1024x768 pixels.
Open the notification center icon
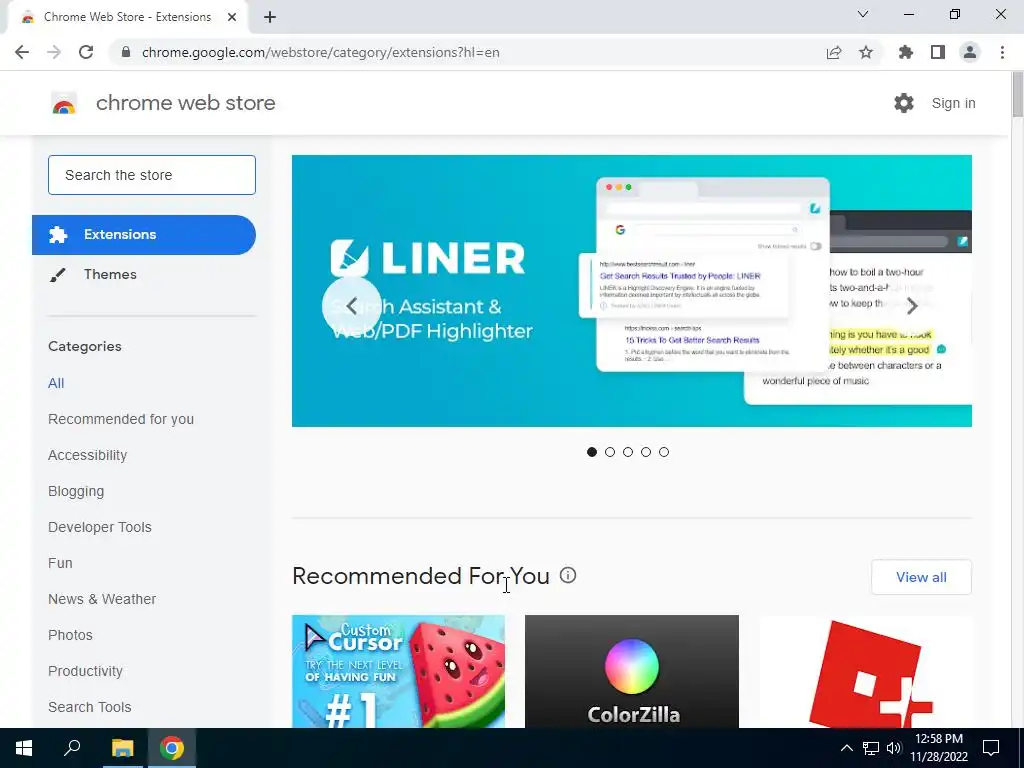click(991, 748)
